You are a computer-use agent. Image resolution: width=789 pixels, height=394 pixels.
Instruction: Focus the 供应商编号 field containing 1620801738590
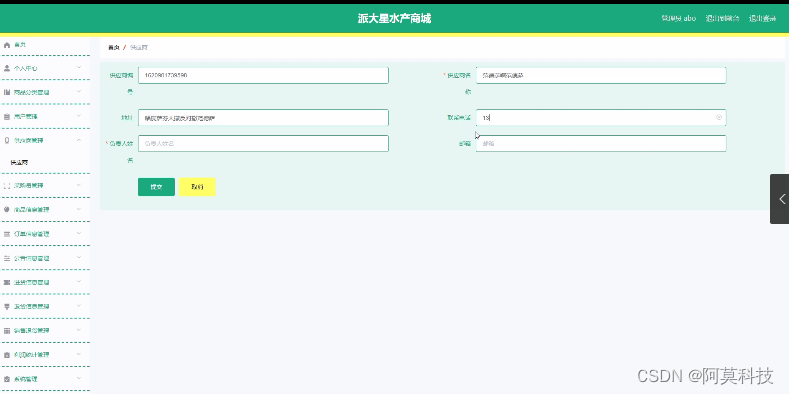point(263,75)
